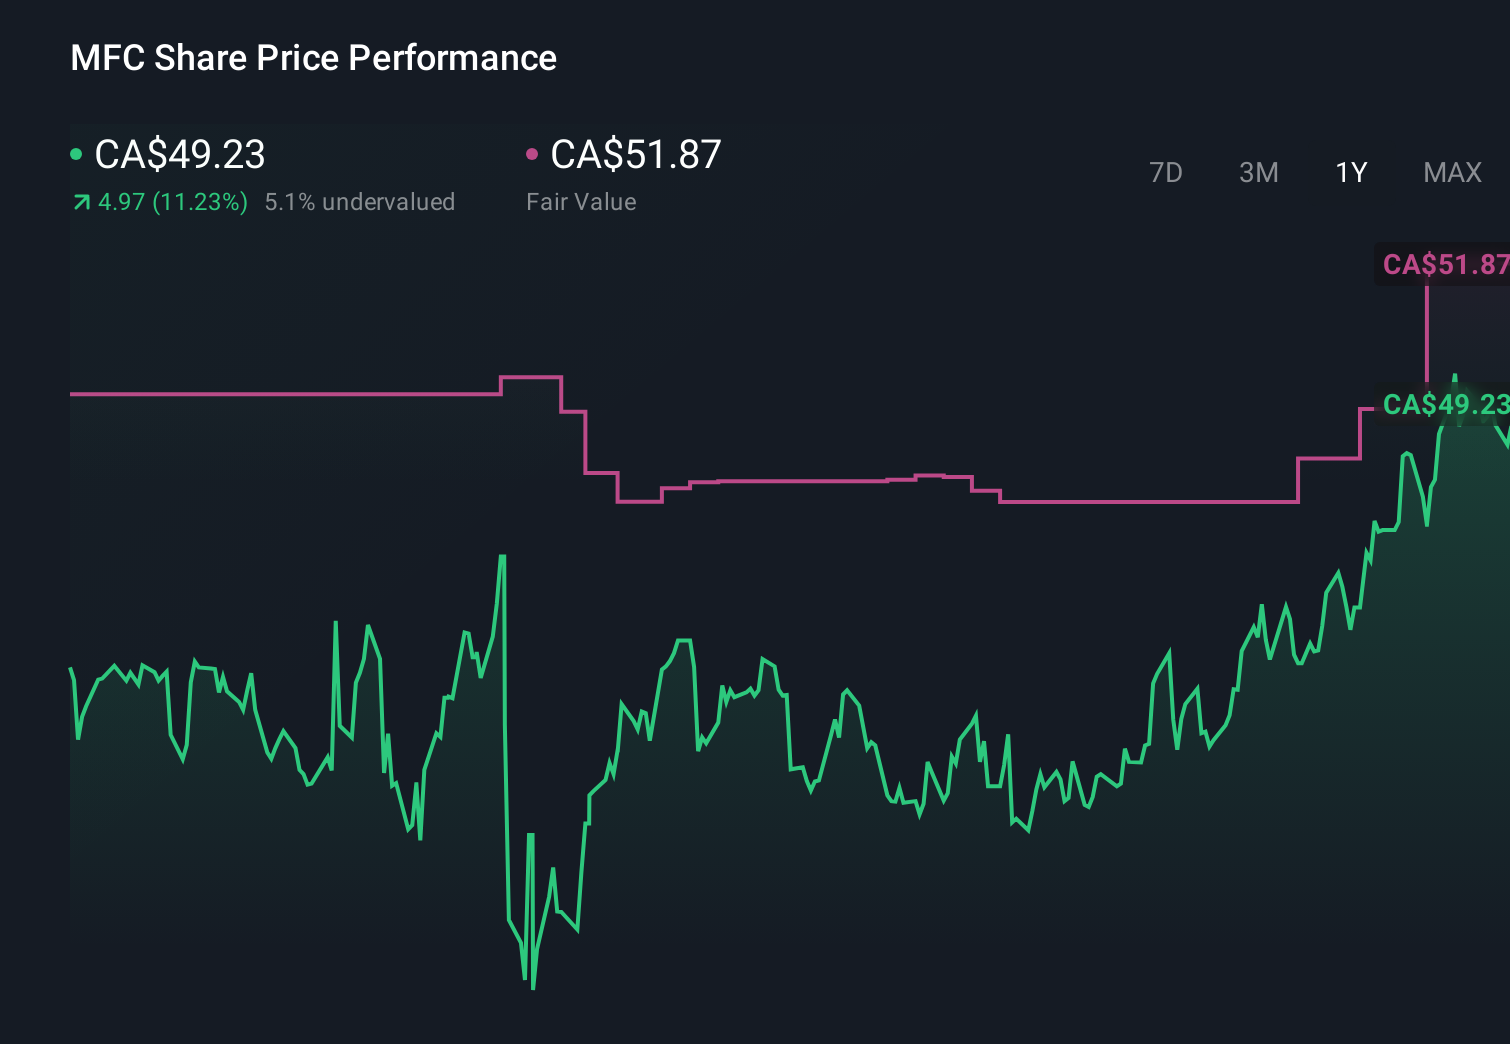Click the CA$51.87 fair value marker label
Image resolution: width=1510 pixels, height=1044 pixels.
pyautogui.click(x=1443, y=265)
